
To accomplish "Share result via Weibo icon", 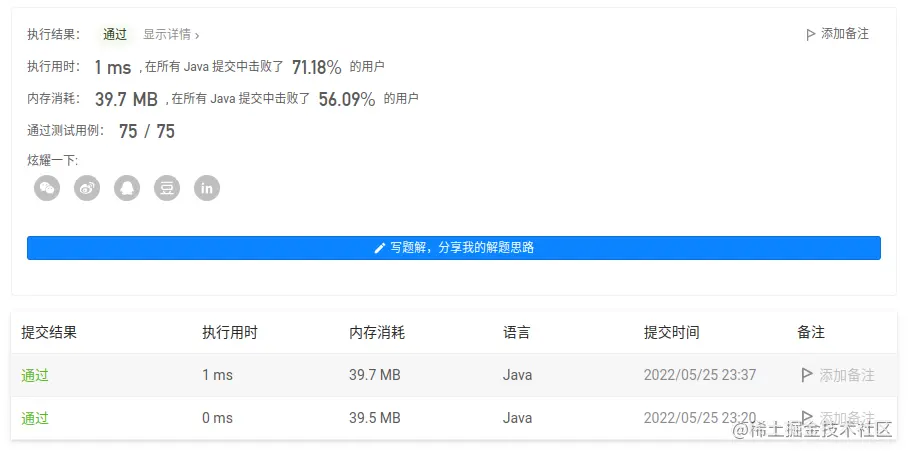I will 87,188.
